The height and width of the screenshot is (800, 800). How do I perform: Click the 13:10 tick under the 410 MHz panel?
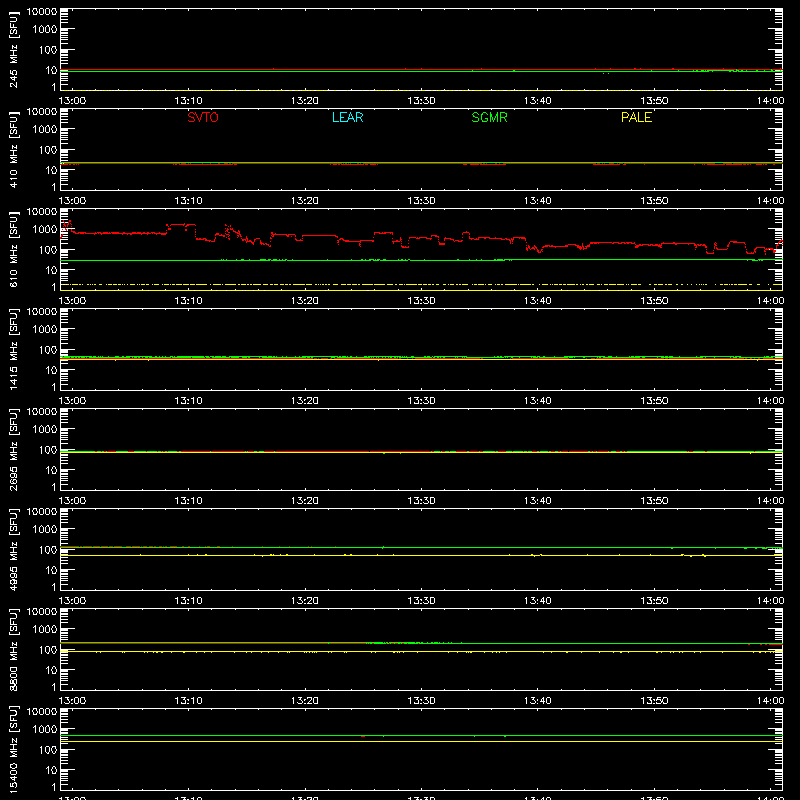(x=189, y=201)
